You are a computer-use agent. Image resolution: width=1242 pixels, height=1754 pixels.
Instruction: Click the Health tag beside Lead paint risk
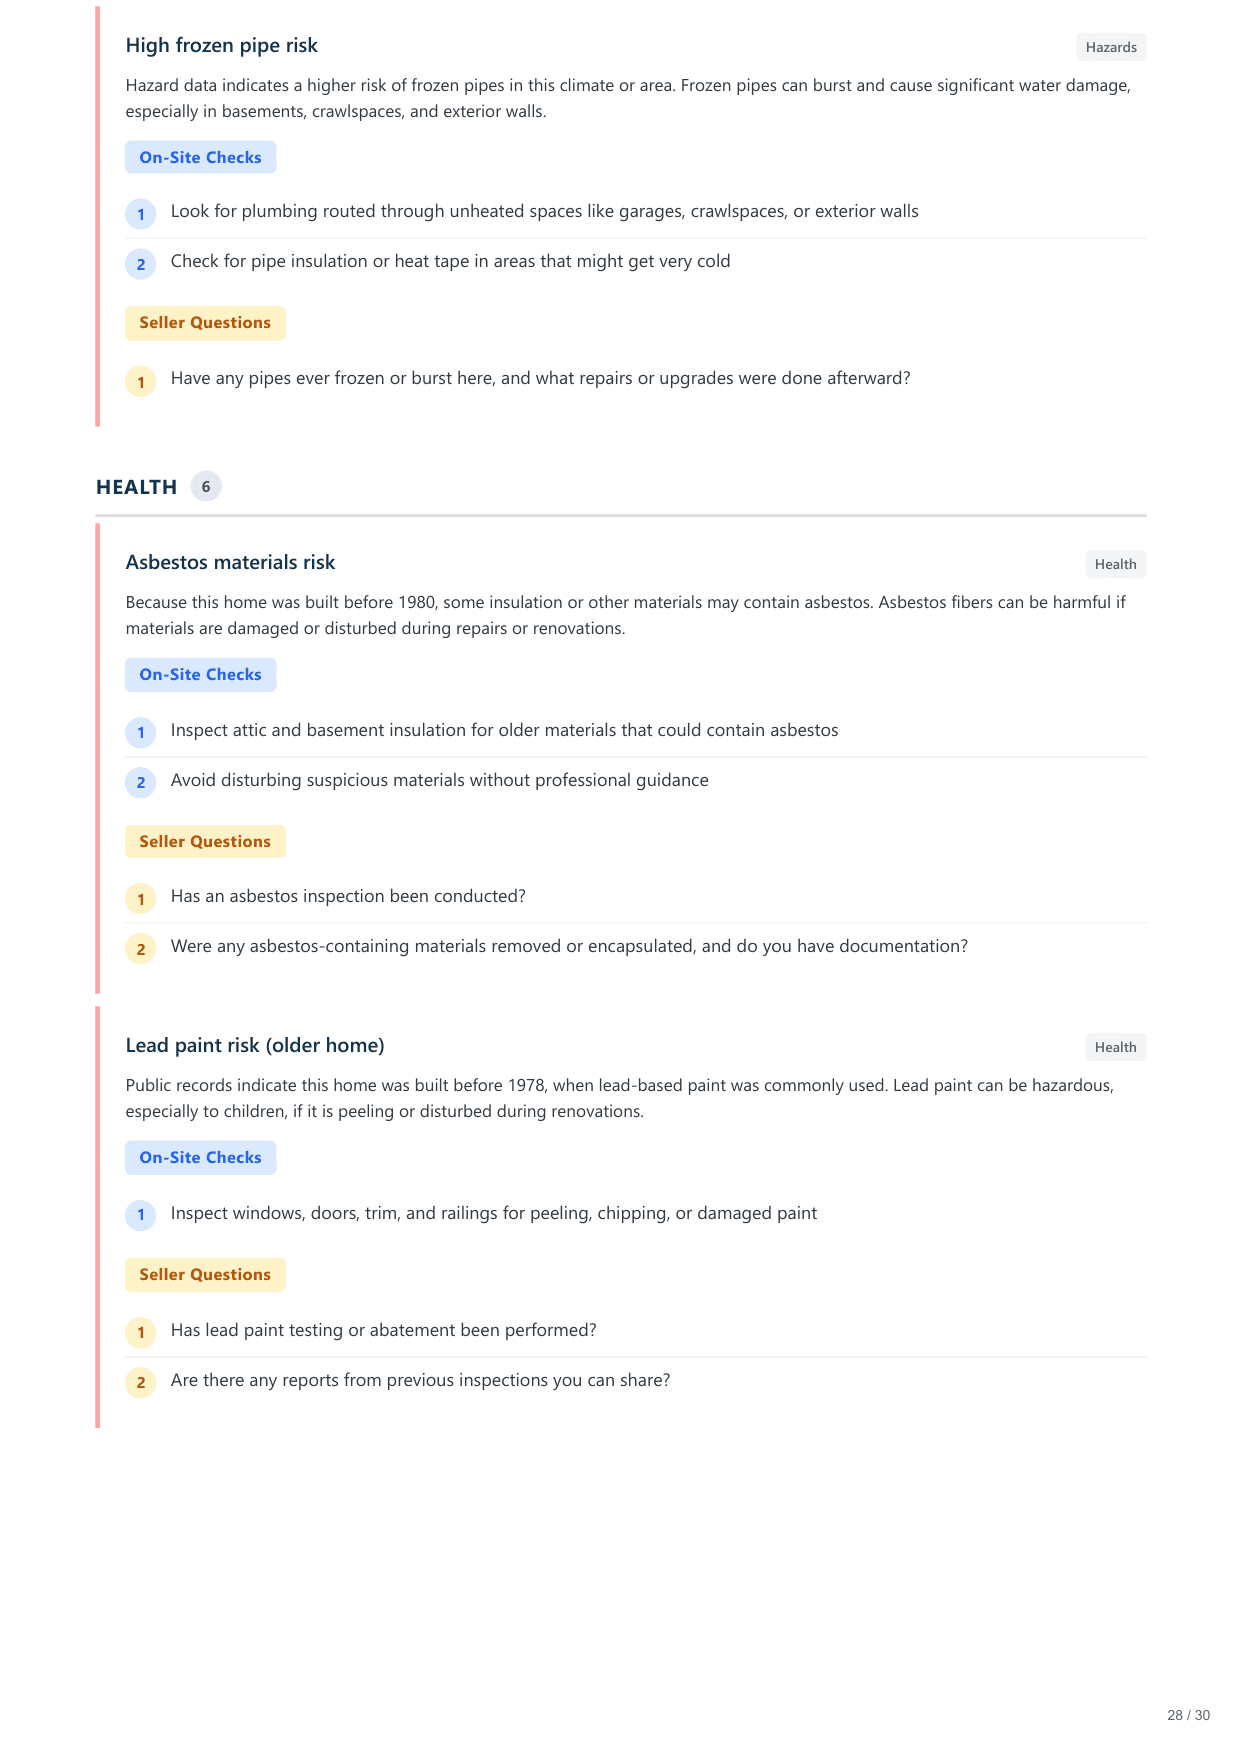pos(1115,1047)
